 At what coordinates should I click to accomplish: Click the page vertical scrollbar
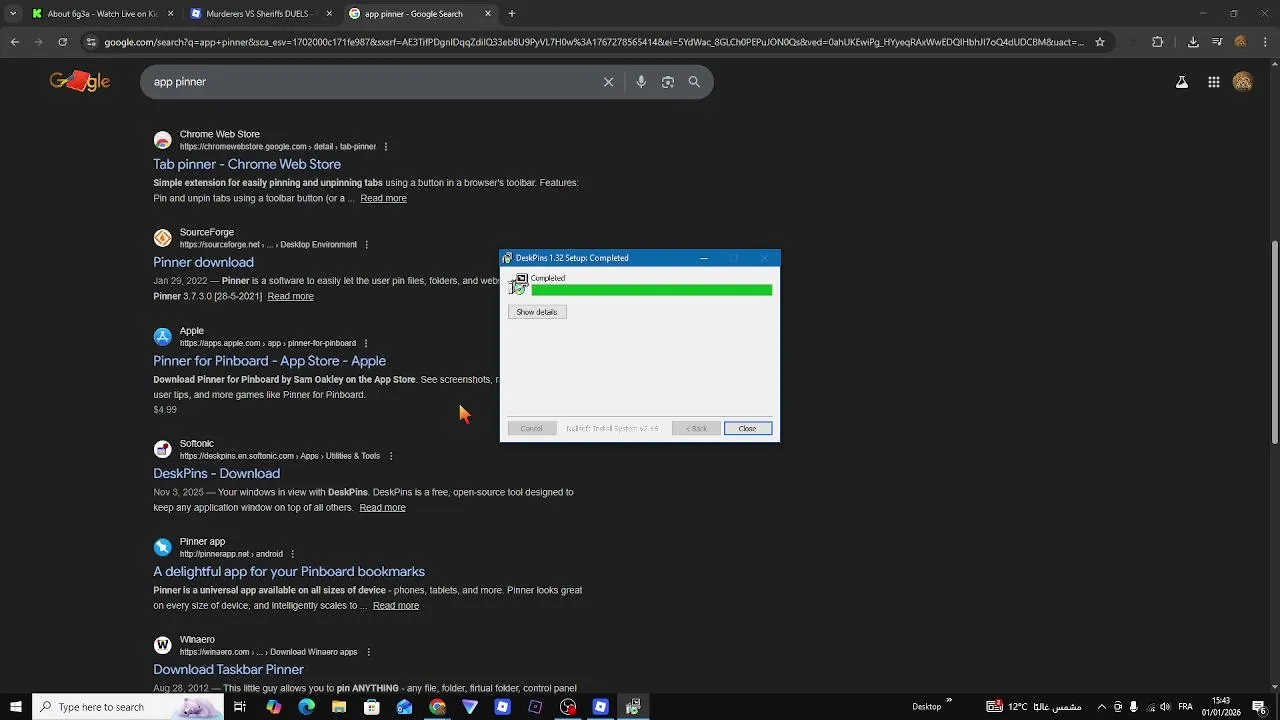[1274, 342]
